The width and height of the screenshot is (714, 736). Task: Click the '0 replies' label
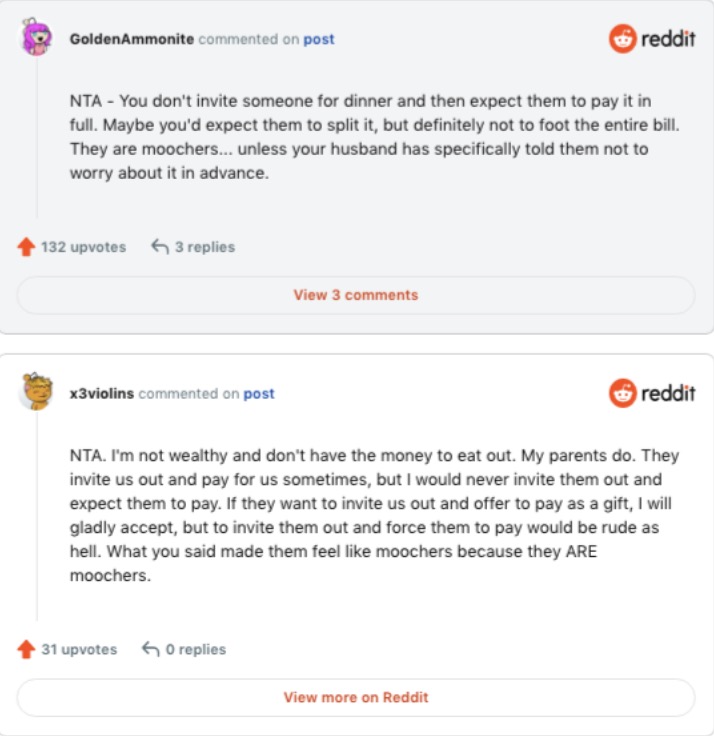(x=196, y=649)
